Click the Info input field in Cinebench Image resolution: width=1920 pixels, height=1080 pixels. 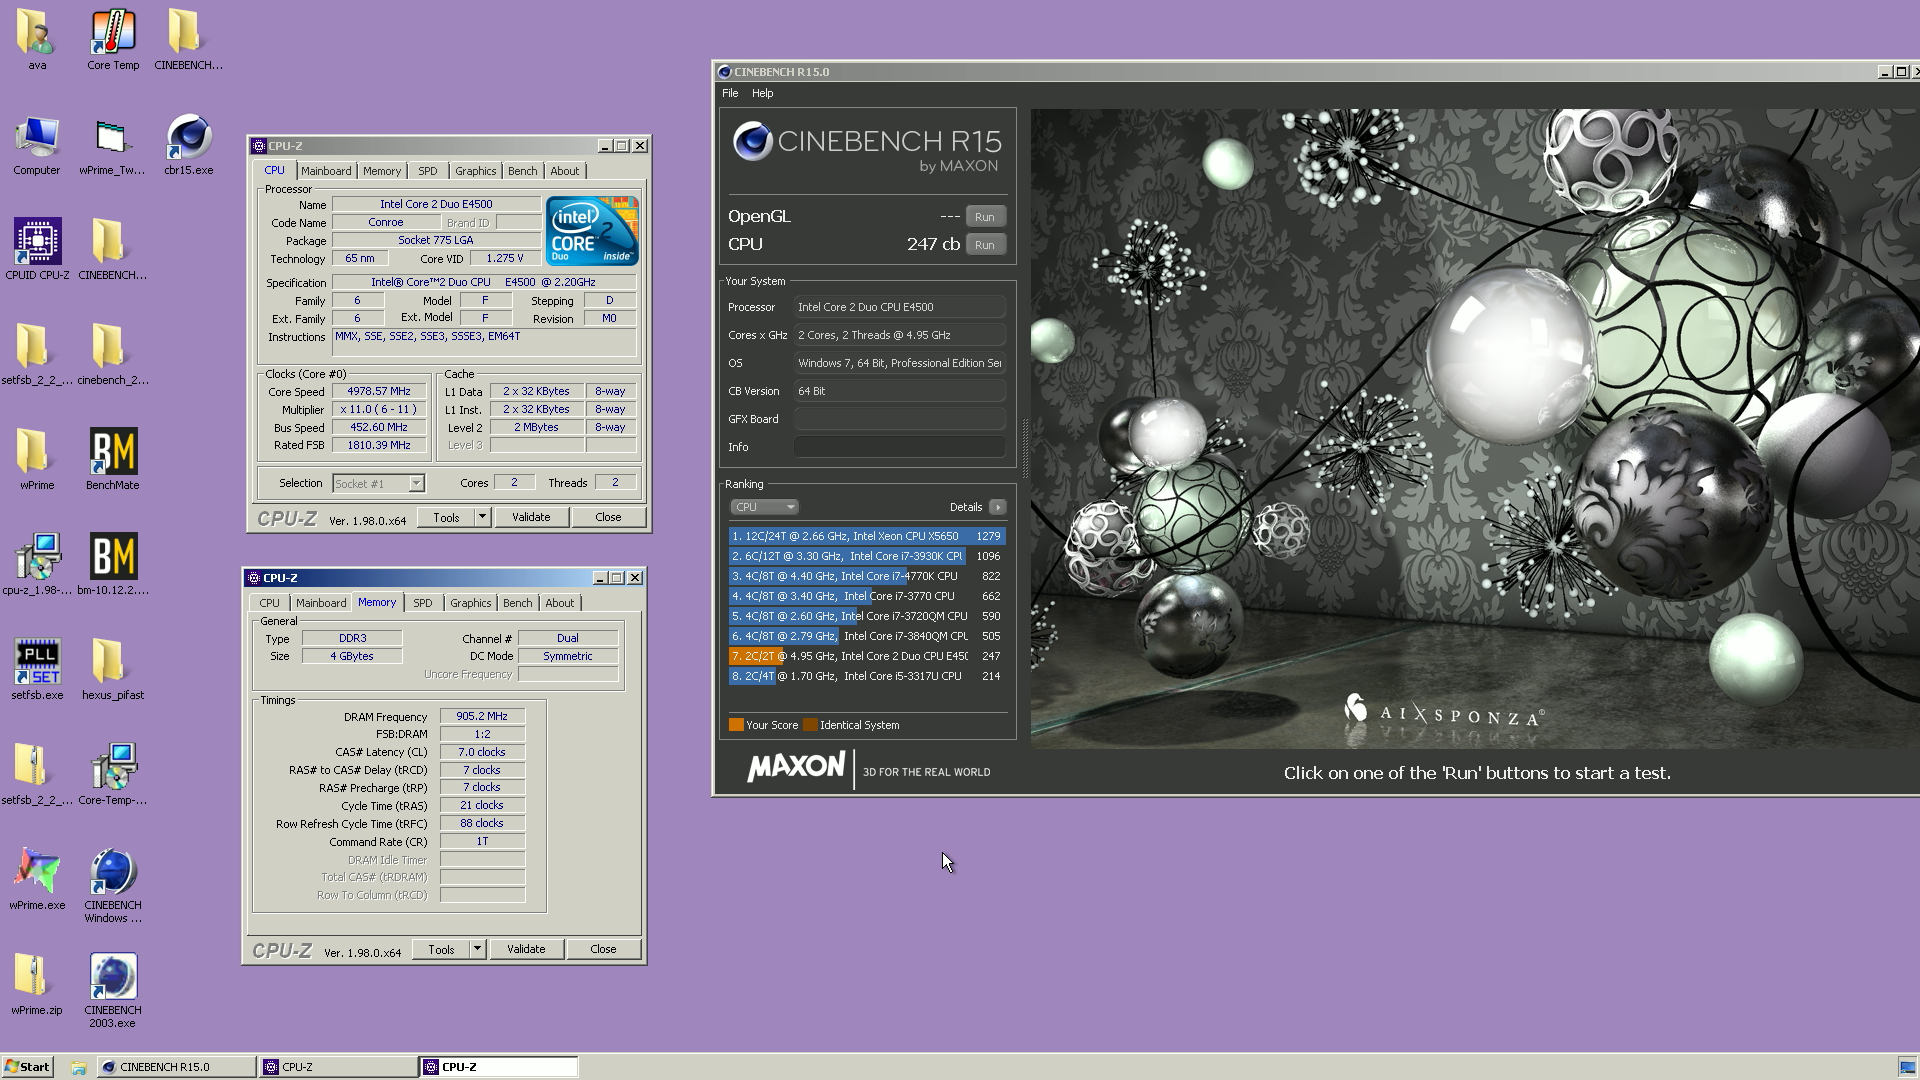click(x=900, y=447)
